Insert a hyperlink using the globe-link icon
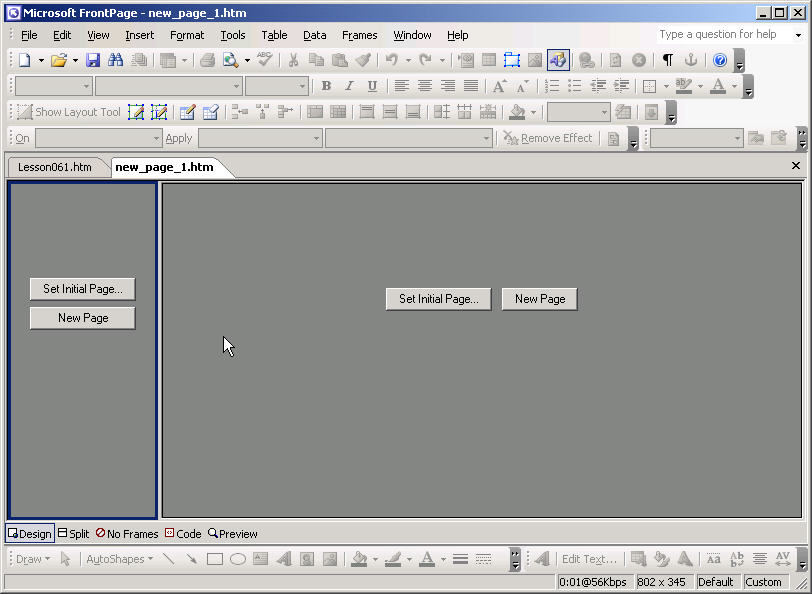Image resolution: width=812 pixels, height=594 pixels. (x=587, y=60)
